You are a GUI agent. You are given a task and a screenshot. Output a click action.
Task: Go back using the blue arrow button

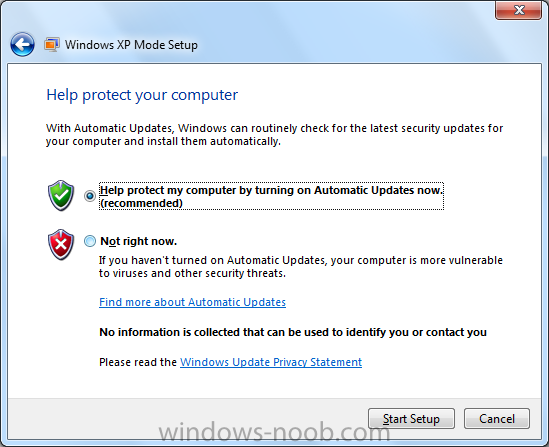click(22, 44)
